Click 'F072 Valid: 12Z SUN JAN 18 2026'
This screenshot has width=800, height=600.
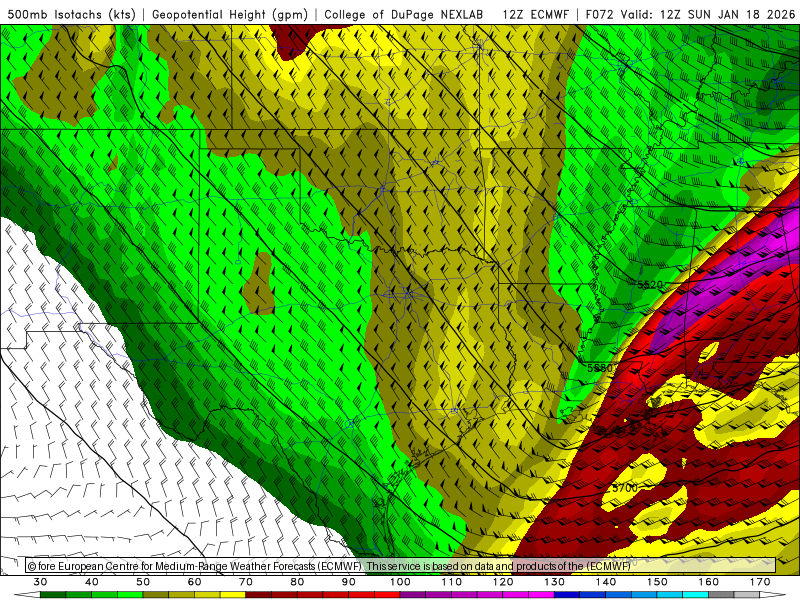click(x=690, y=14)
